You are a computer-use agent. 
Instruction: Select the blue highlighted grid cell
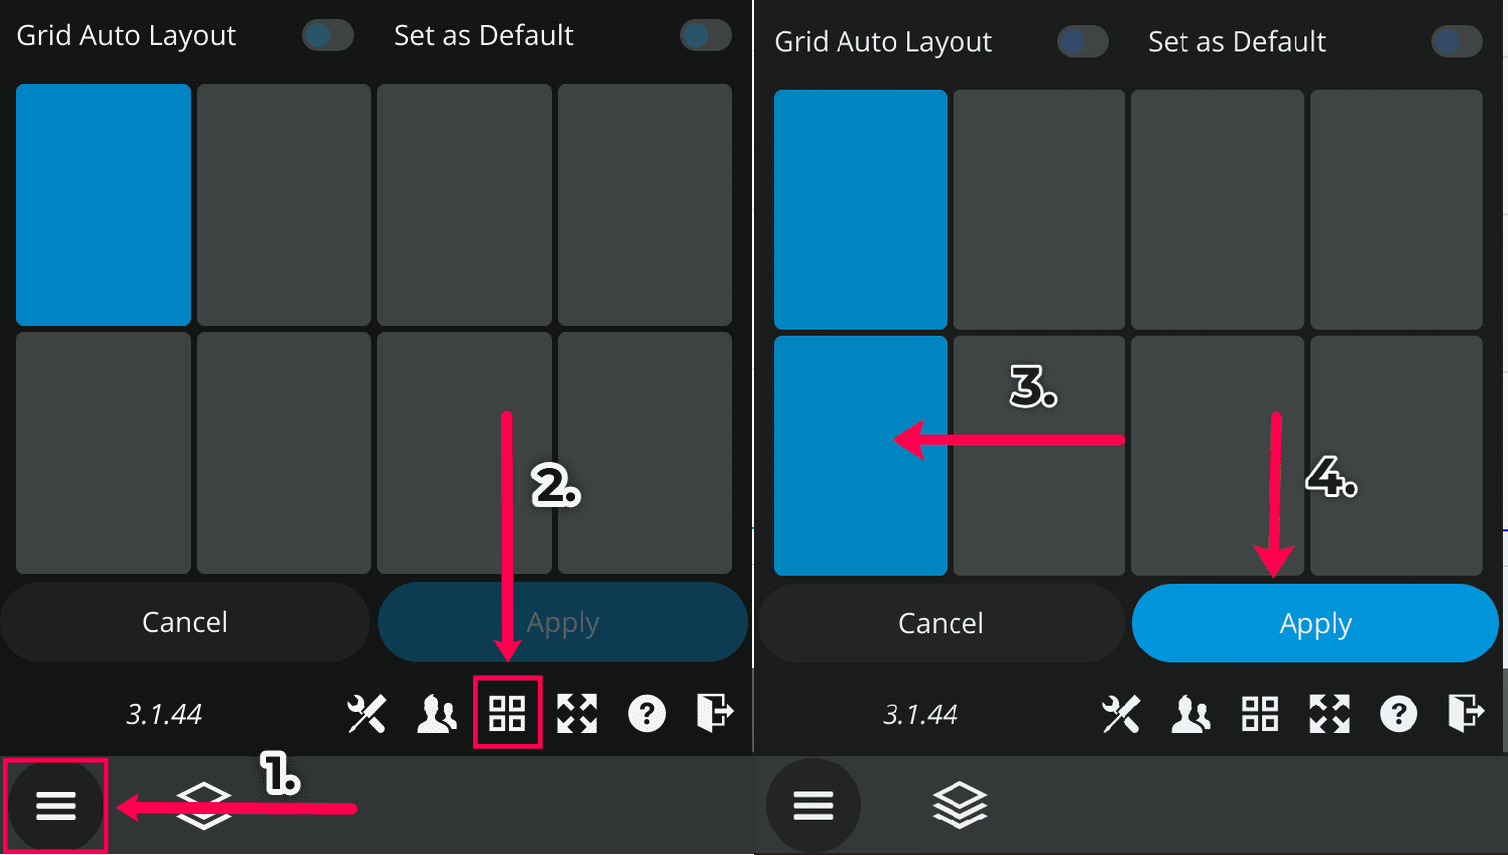(x=102, y=204)
